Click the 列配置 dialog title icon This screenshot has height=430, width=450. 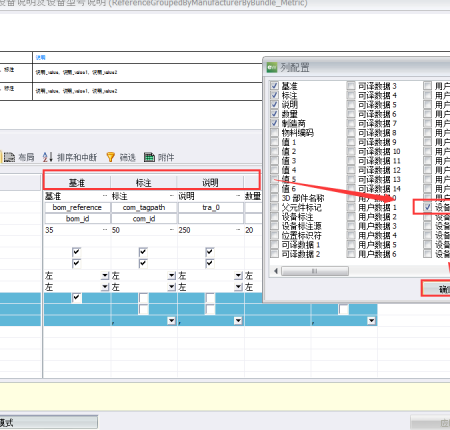point(272,68)
